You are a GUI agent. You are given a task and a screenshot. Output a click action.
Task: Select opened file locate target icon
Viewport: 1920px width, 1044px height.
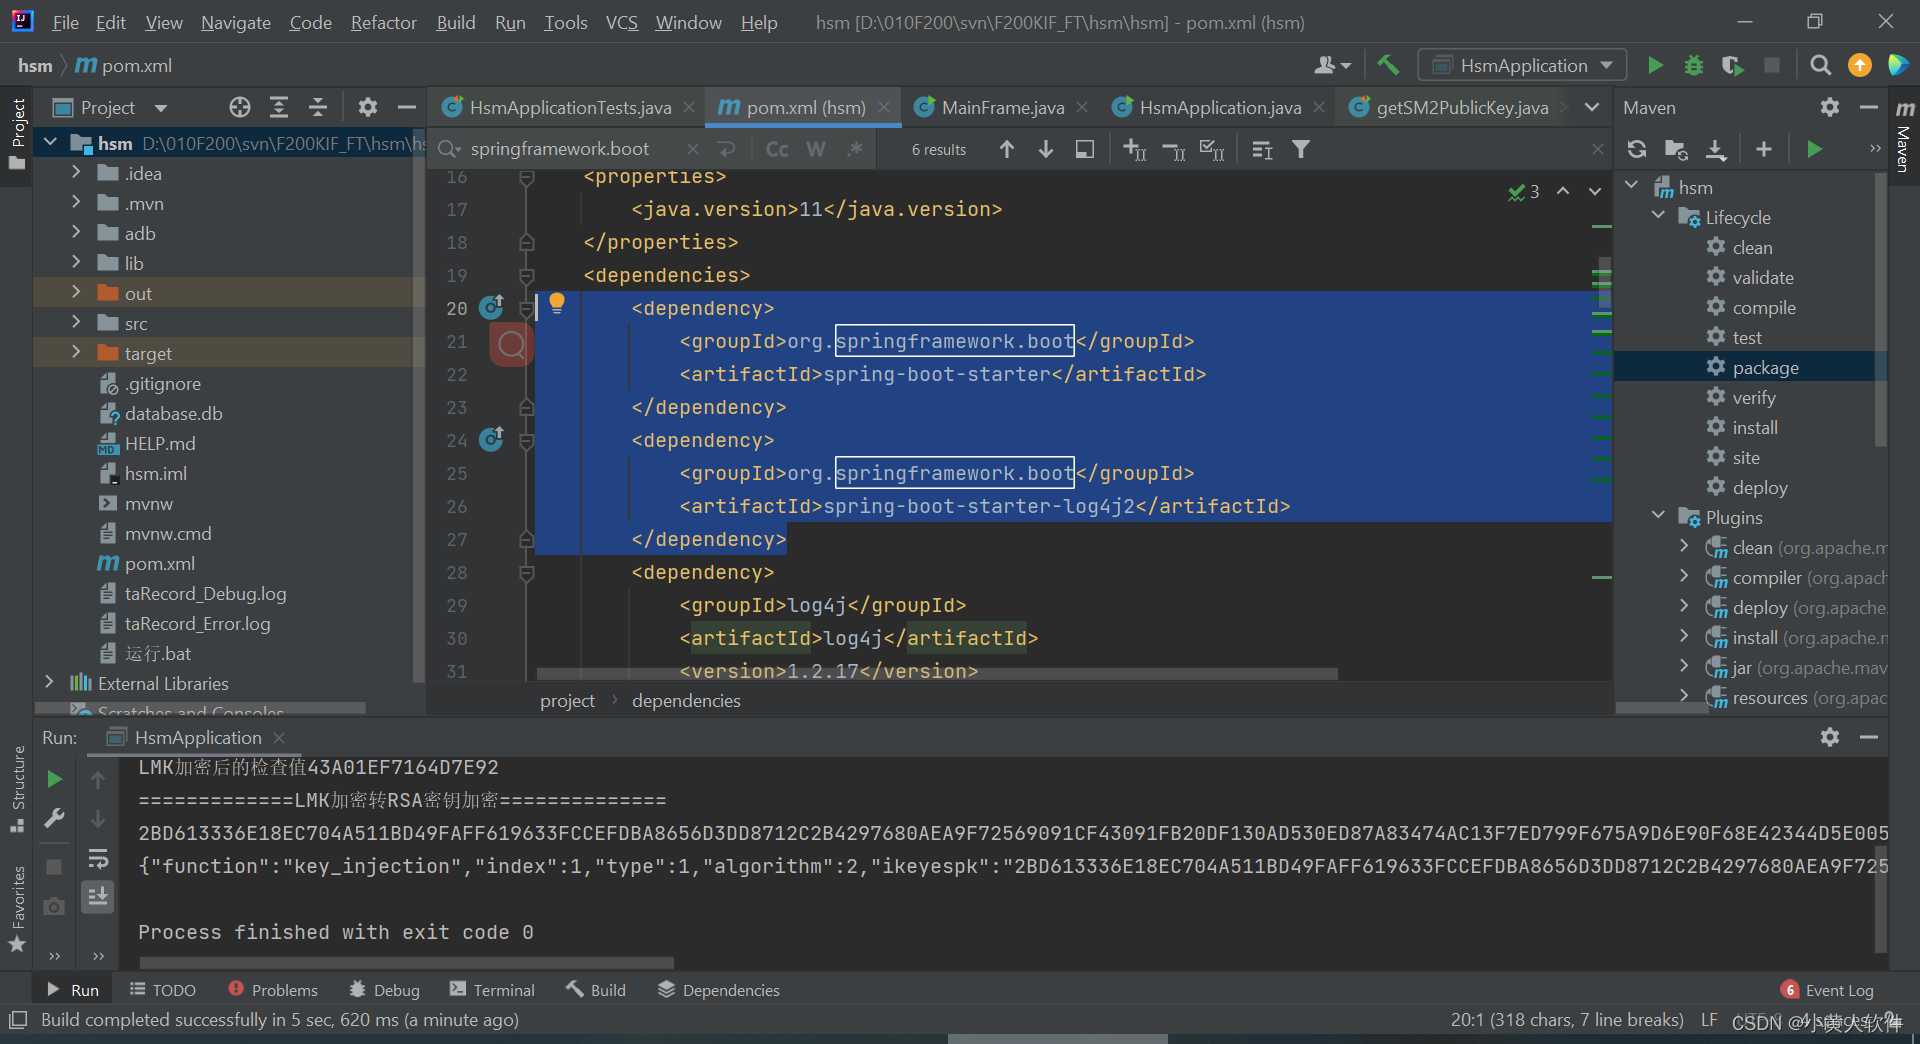[240, 107]
